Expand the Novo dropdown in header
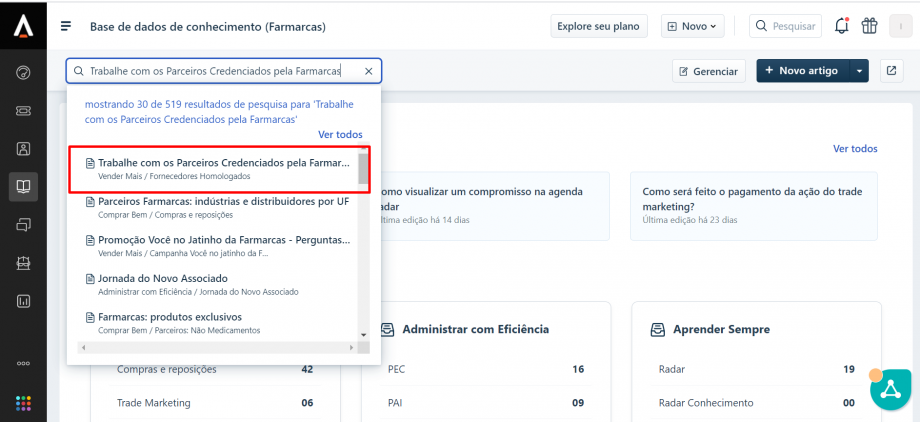This screenshot has height=422, width=920. [694, 26]
